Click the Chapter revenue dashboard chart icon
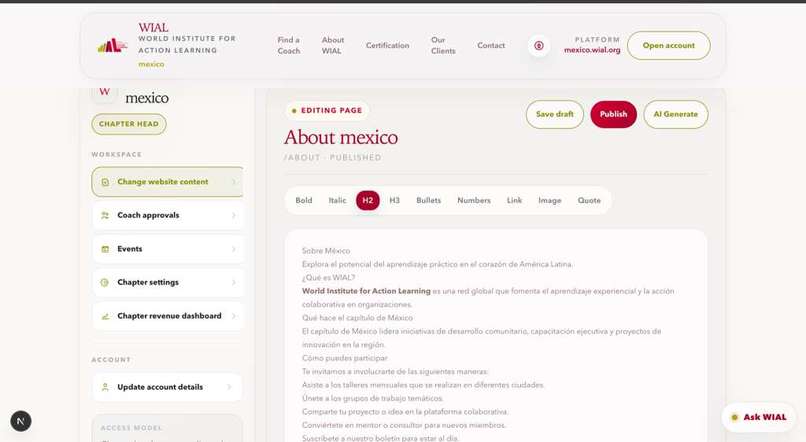Image resolution: width=806 pixels, height=442 pixels. click(x=105, y=316)
